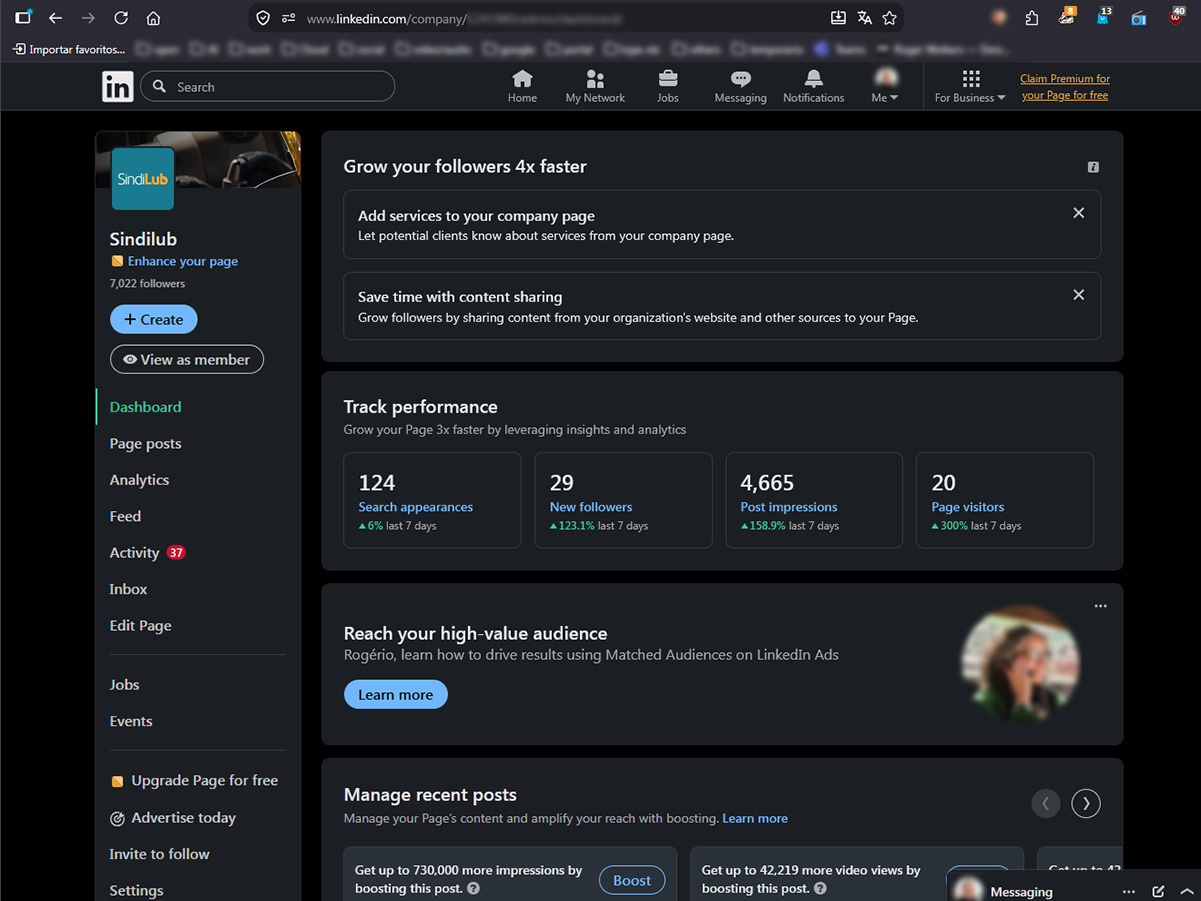
Task: Open the Search appearances metric card
Action: click(432, 500)
